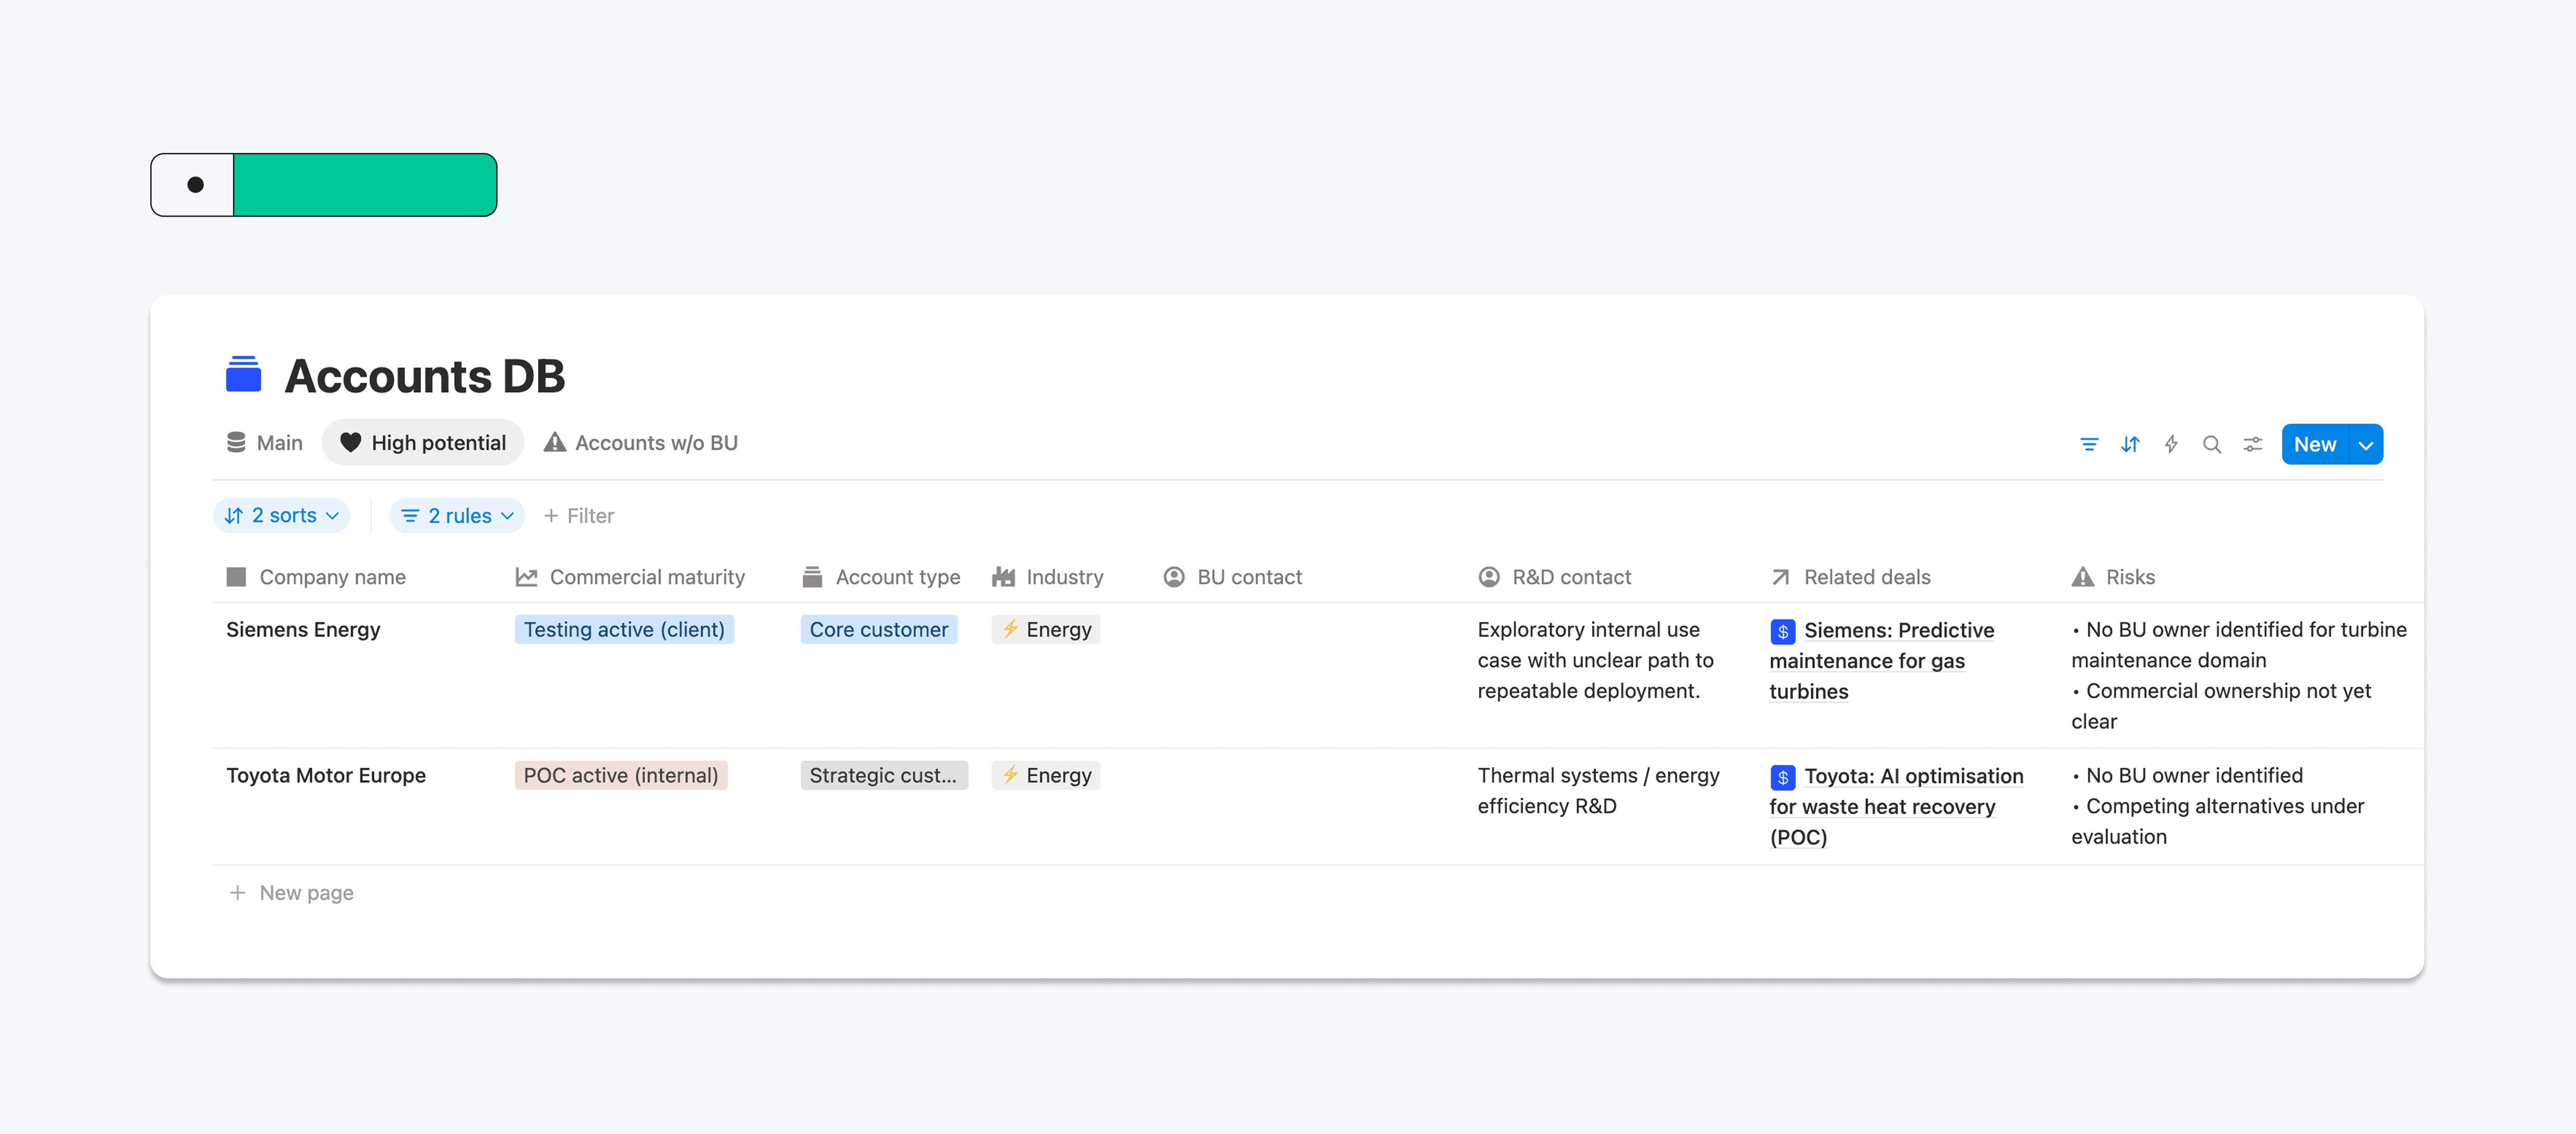This screenshot has width=2576, height=1134.
Task: Open the chevron next to New button
Action: (2365, 445)
